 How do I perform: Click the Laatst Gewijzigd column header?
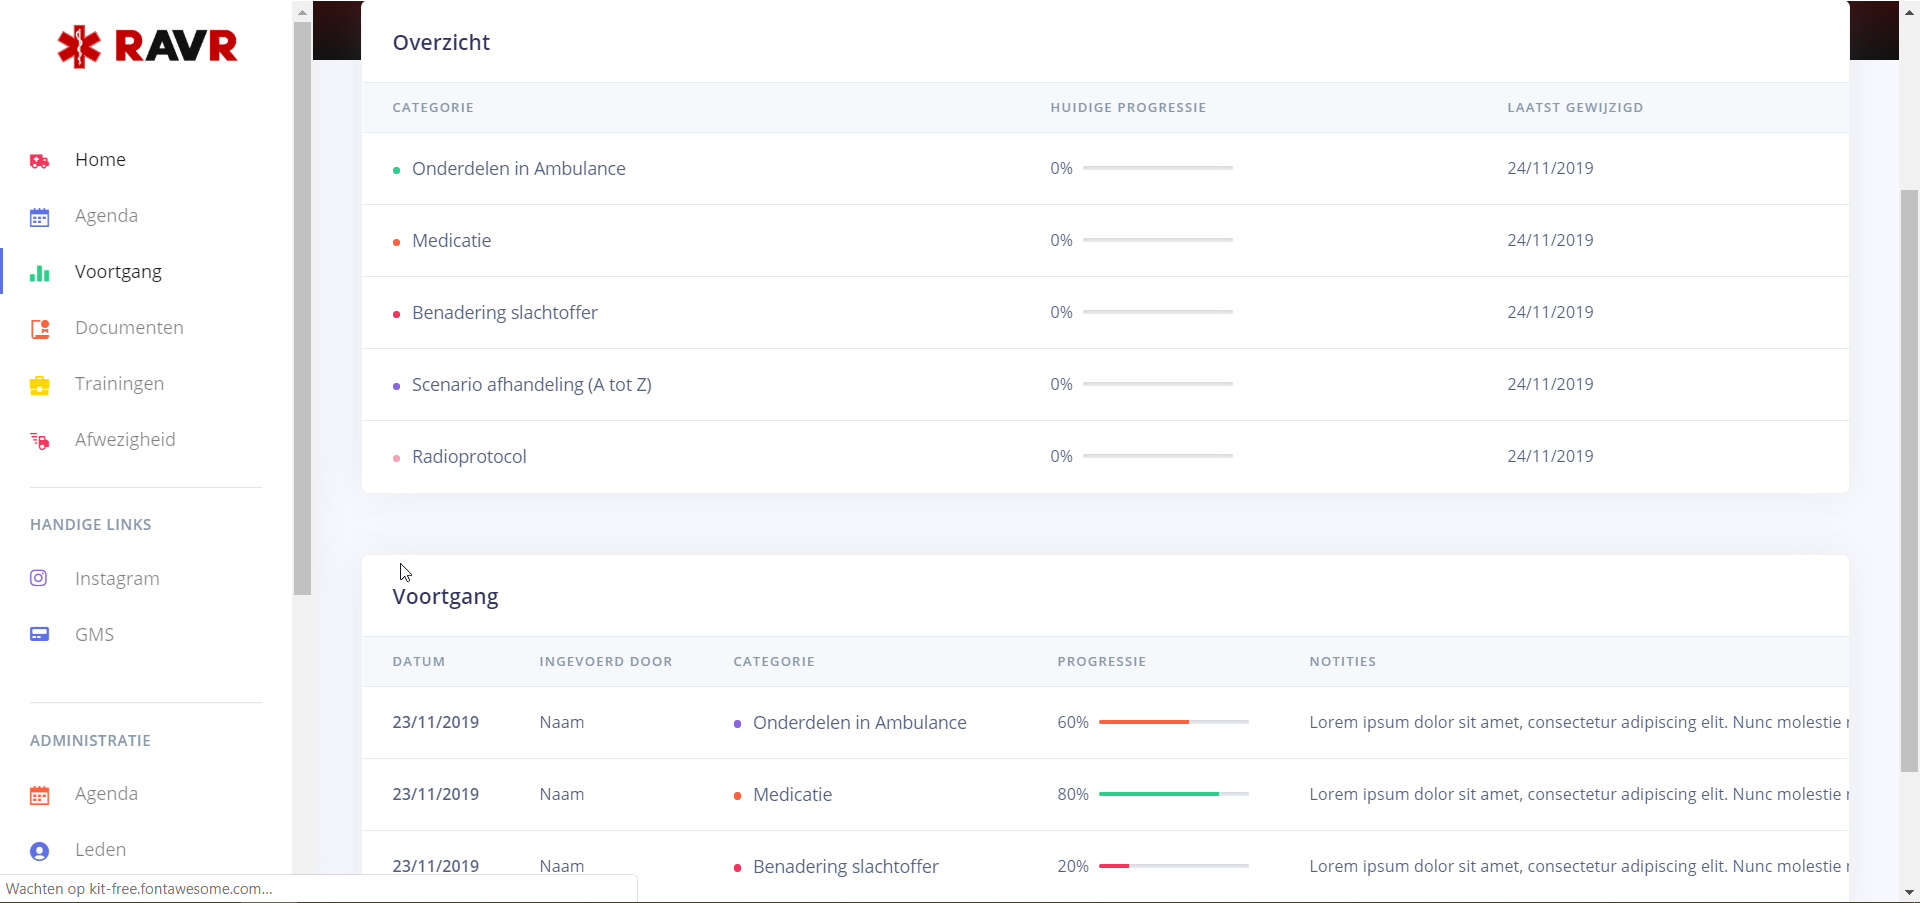[1574, 108]
